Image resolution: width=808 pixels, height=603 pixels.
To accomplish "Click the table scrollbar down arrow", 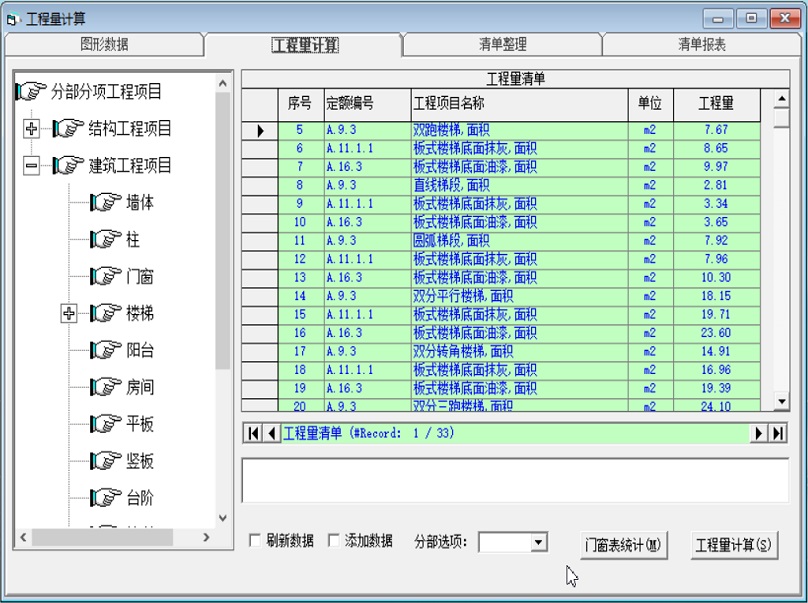I will click(782, 401).
